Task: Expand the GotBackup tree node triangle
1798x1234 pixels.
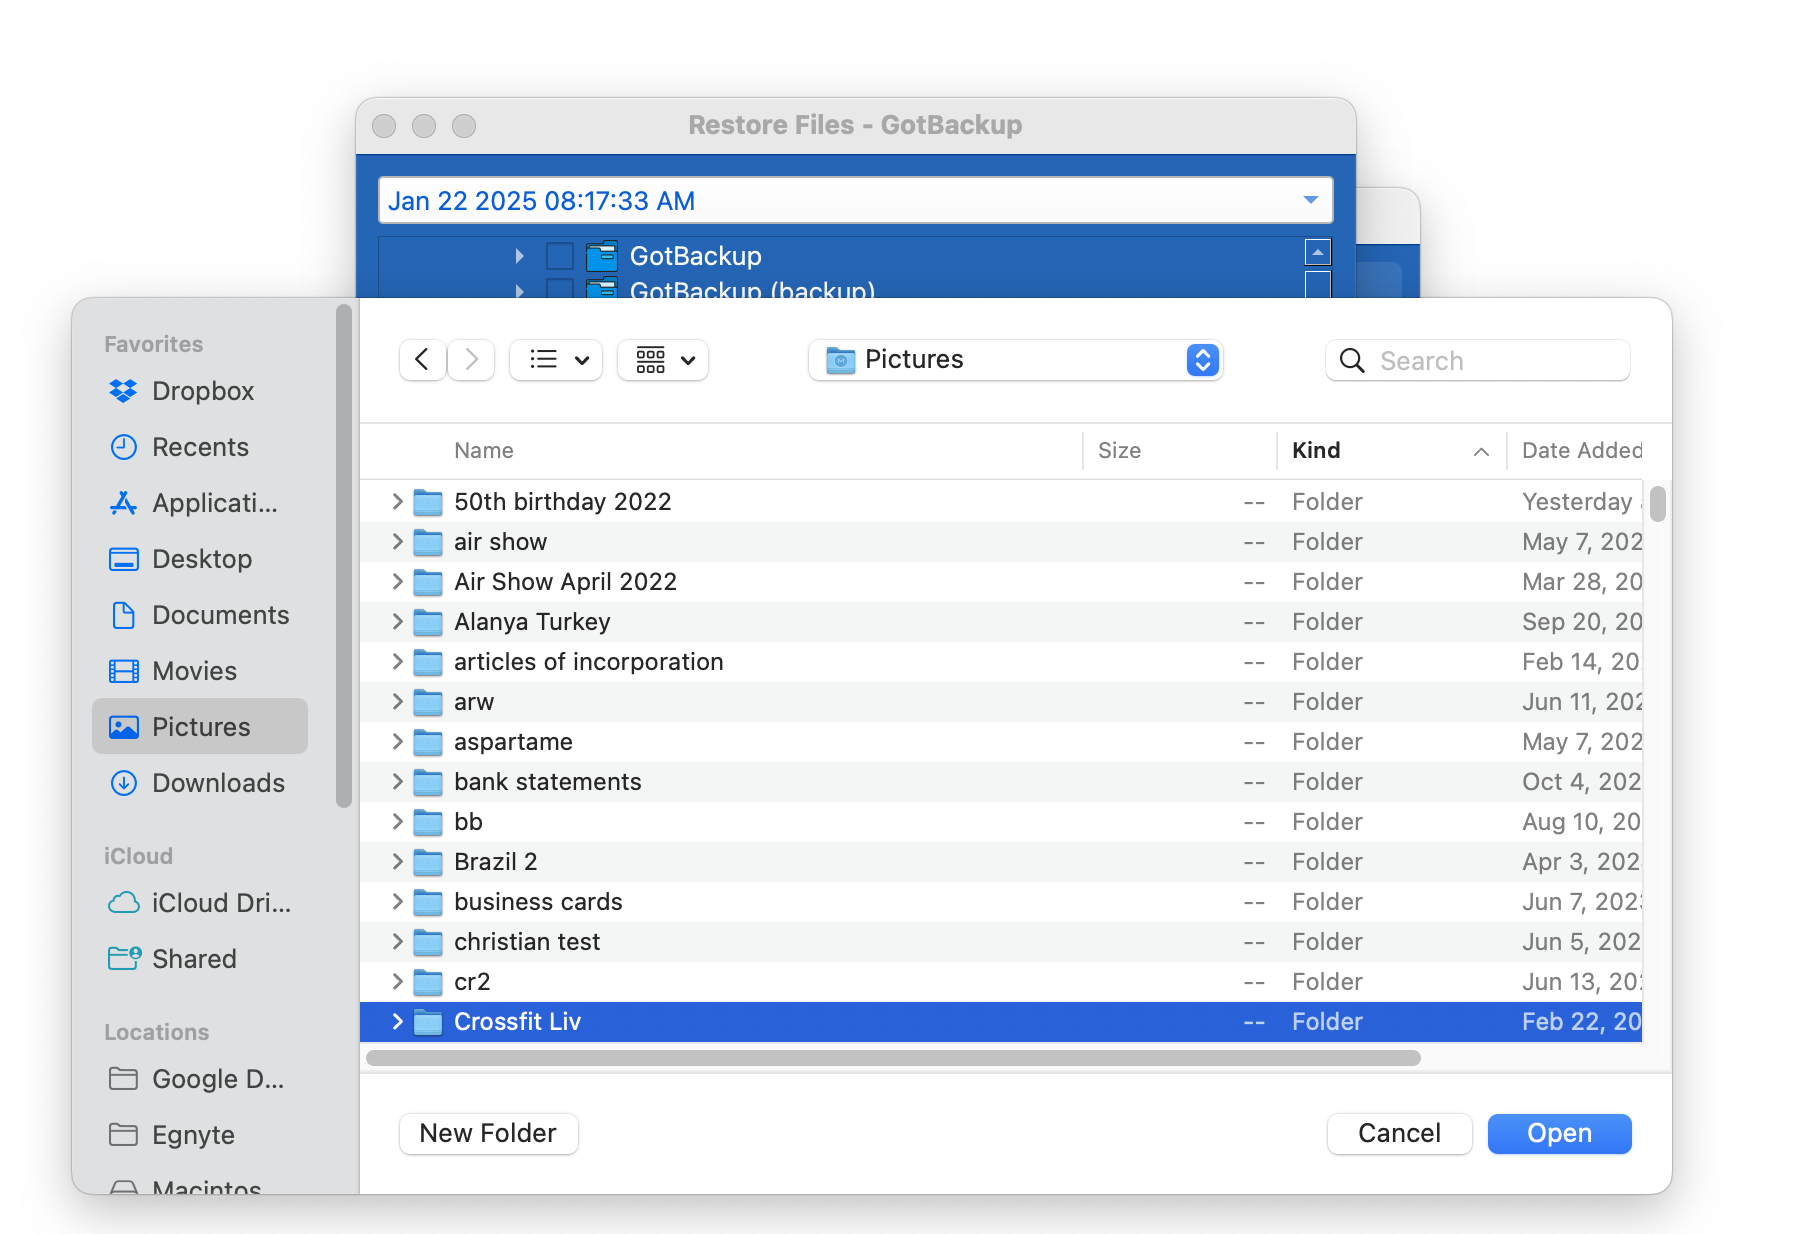Action: (519, 256)
